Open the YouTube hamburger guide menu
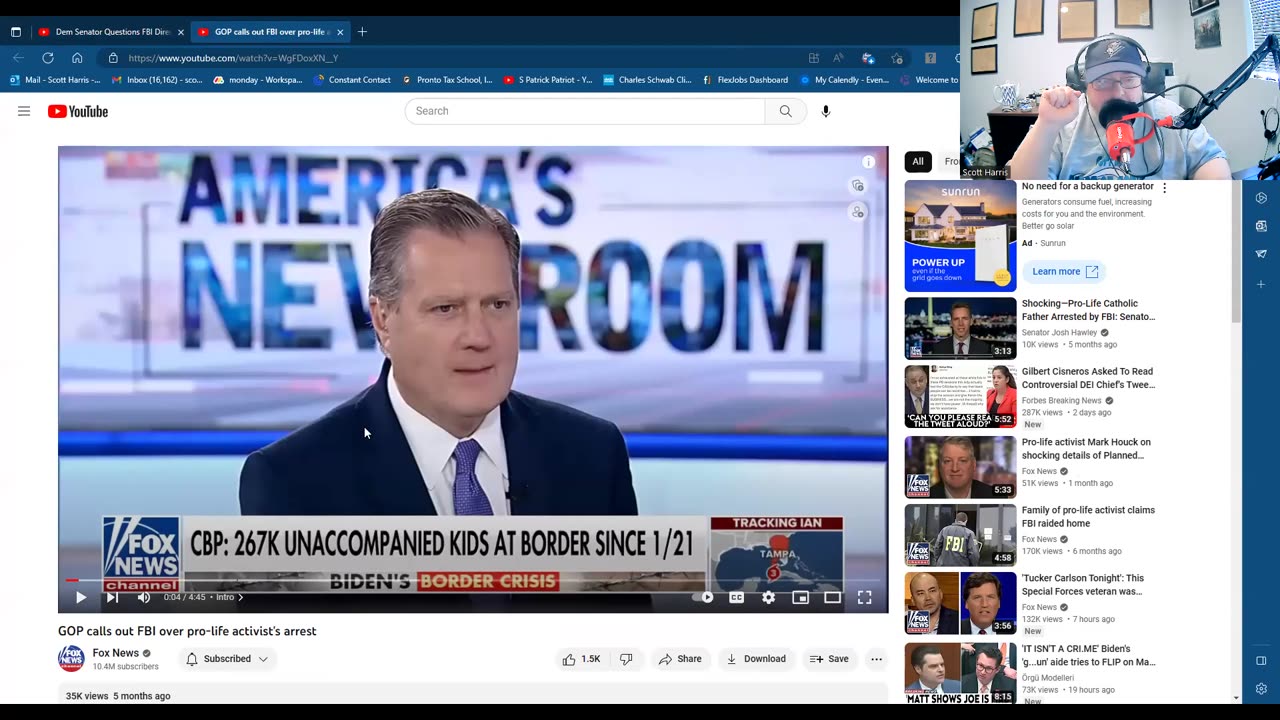 click(x=24, y=111)
